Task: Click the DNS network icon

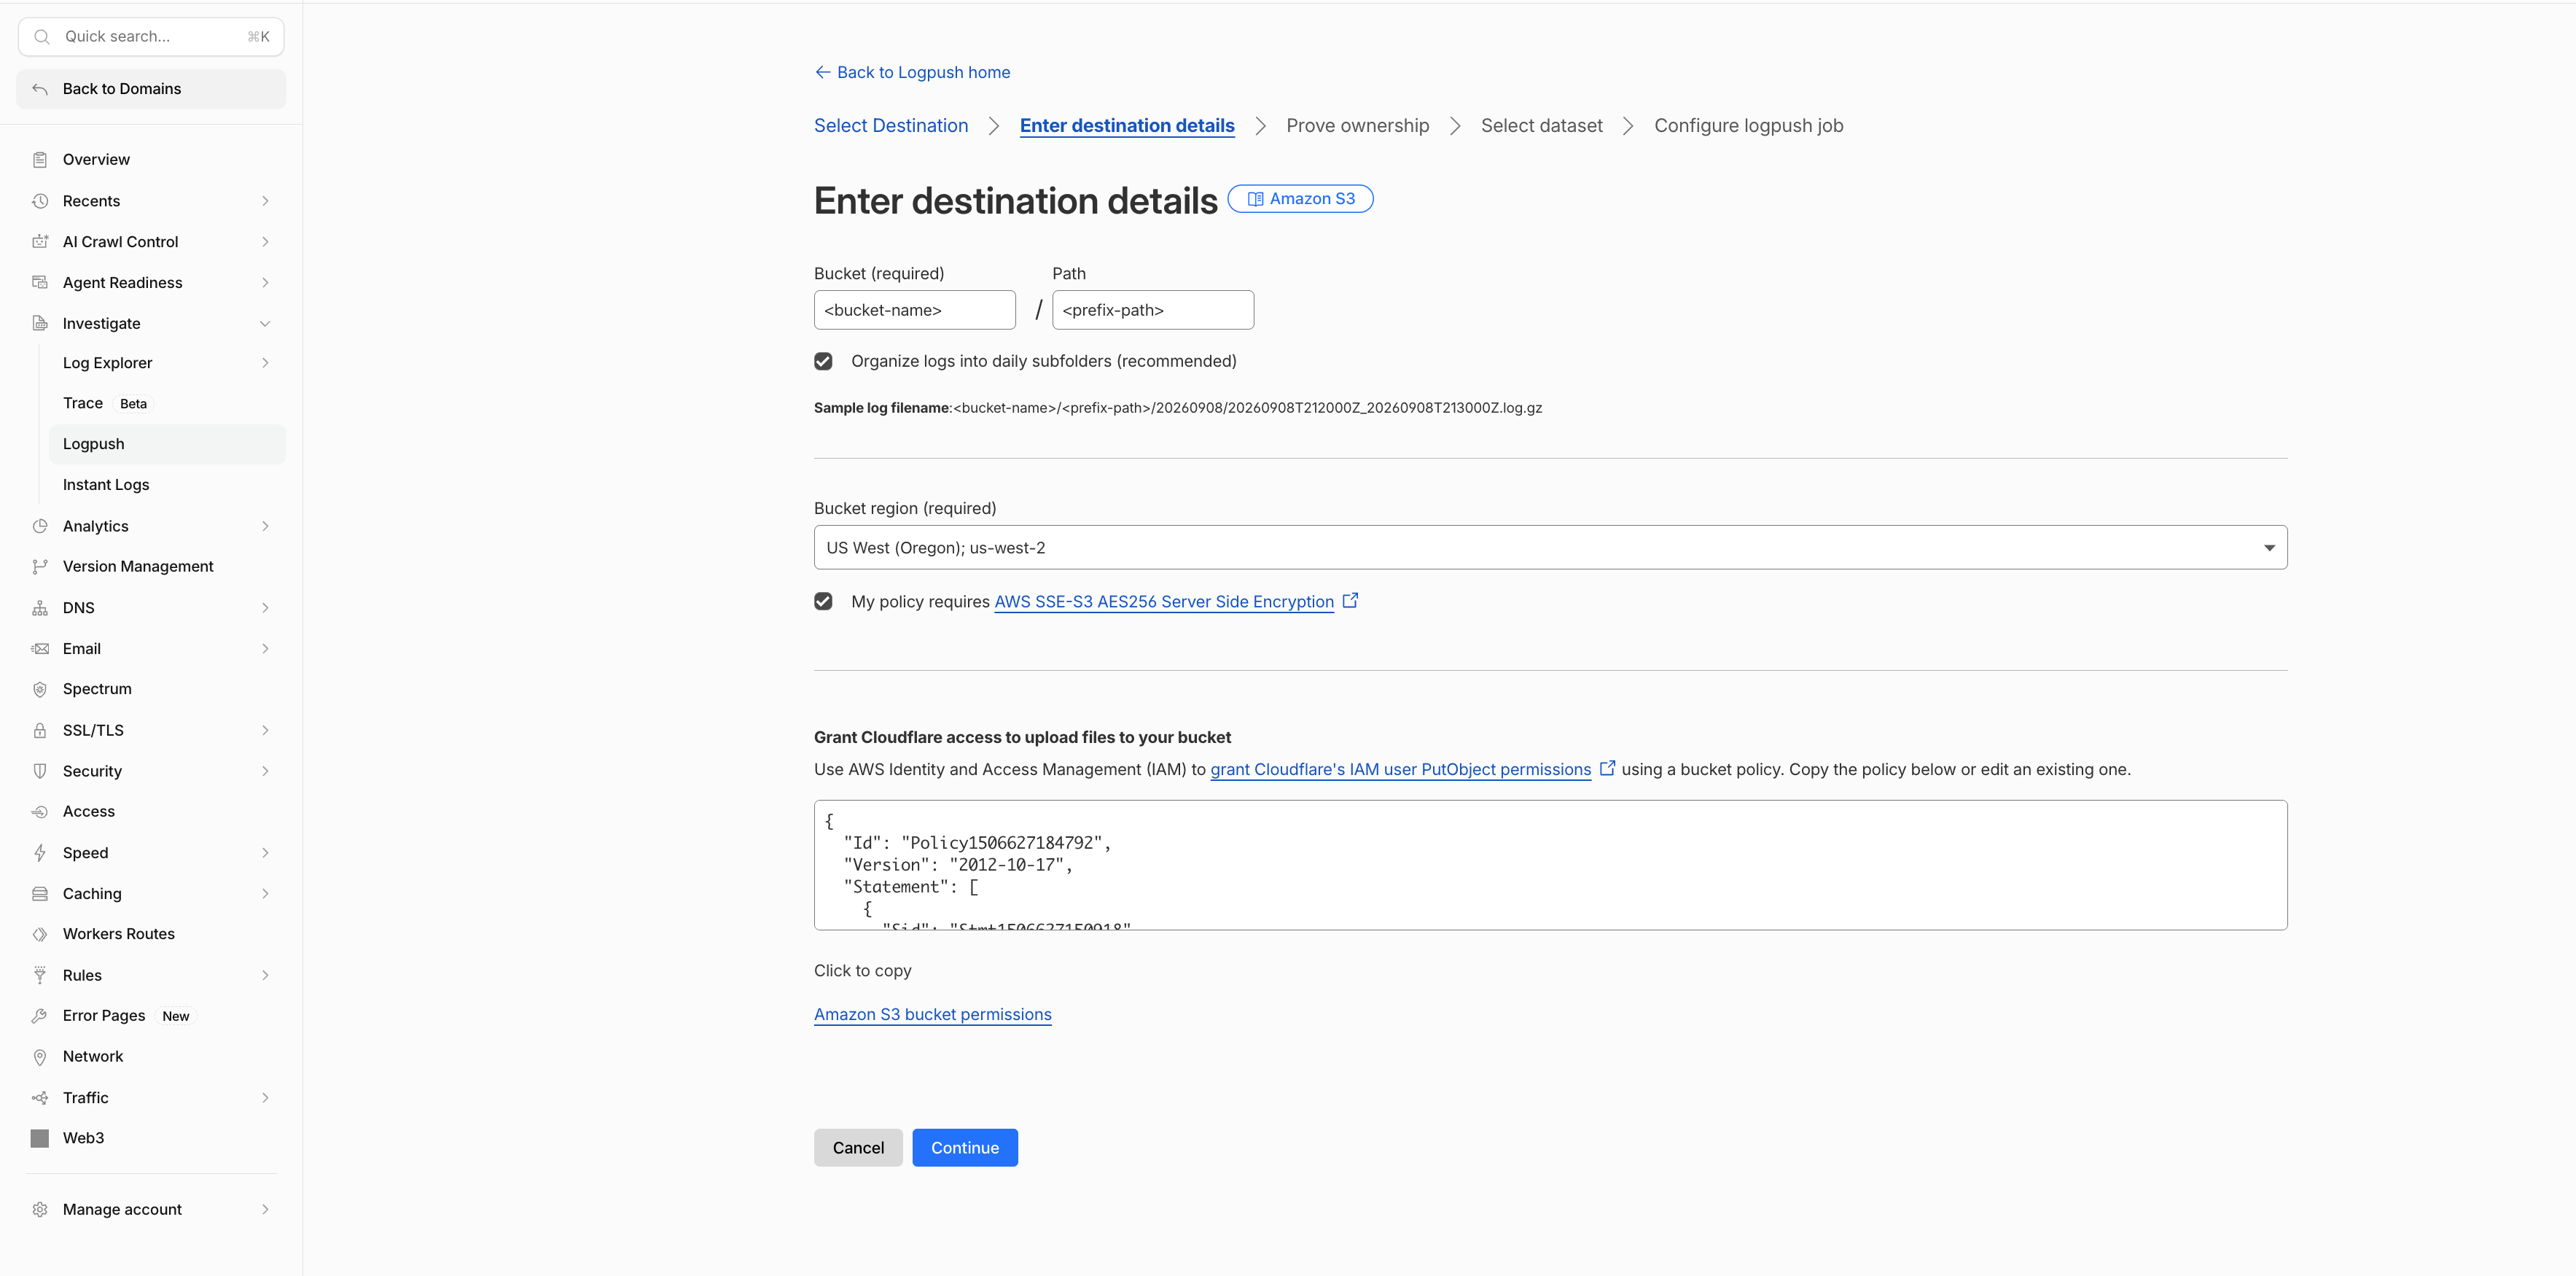Action: coord(40,608)
